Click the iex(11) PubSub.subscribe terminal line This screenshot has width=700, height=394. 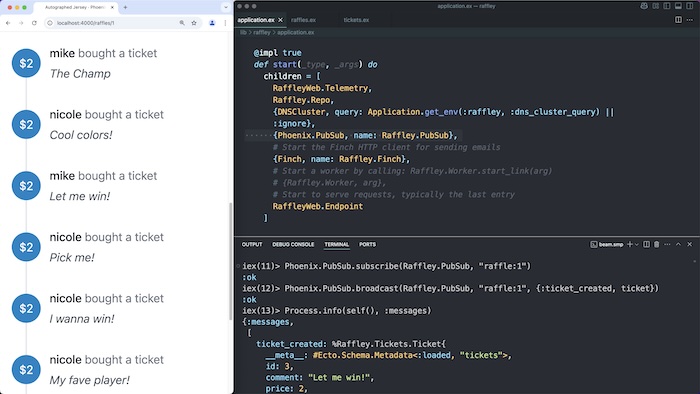[387, 266]
